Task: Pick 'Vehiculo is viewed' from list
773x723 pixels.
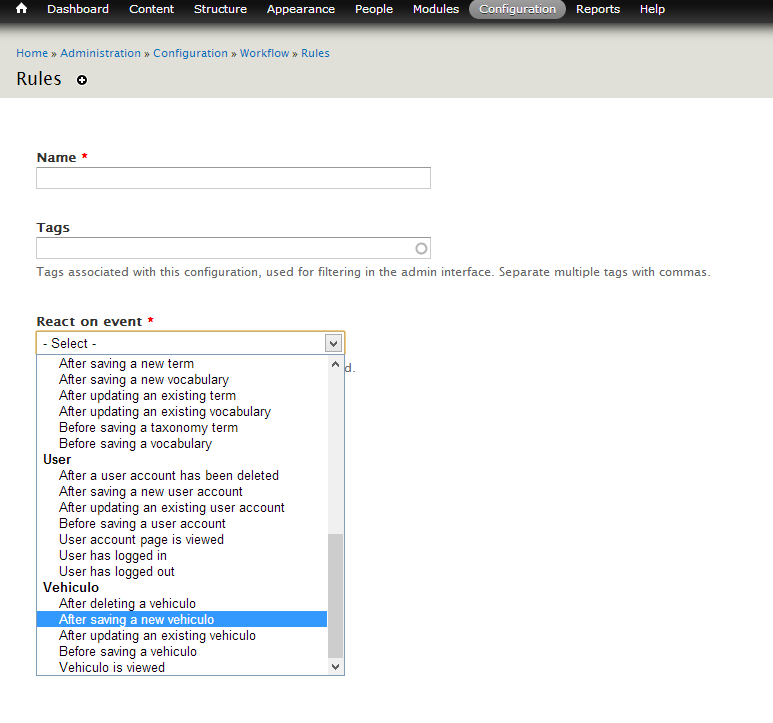Action: click(112, 668)
